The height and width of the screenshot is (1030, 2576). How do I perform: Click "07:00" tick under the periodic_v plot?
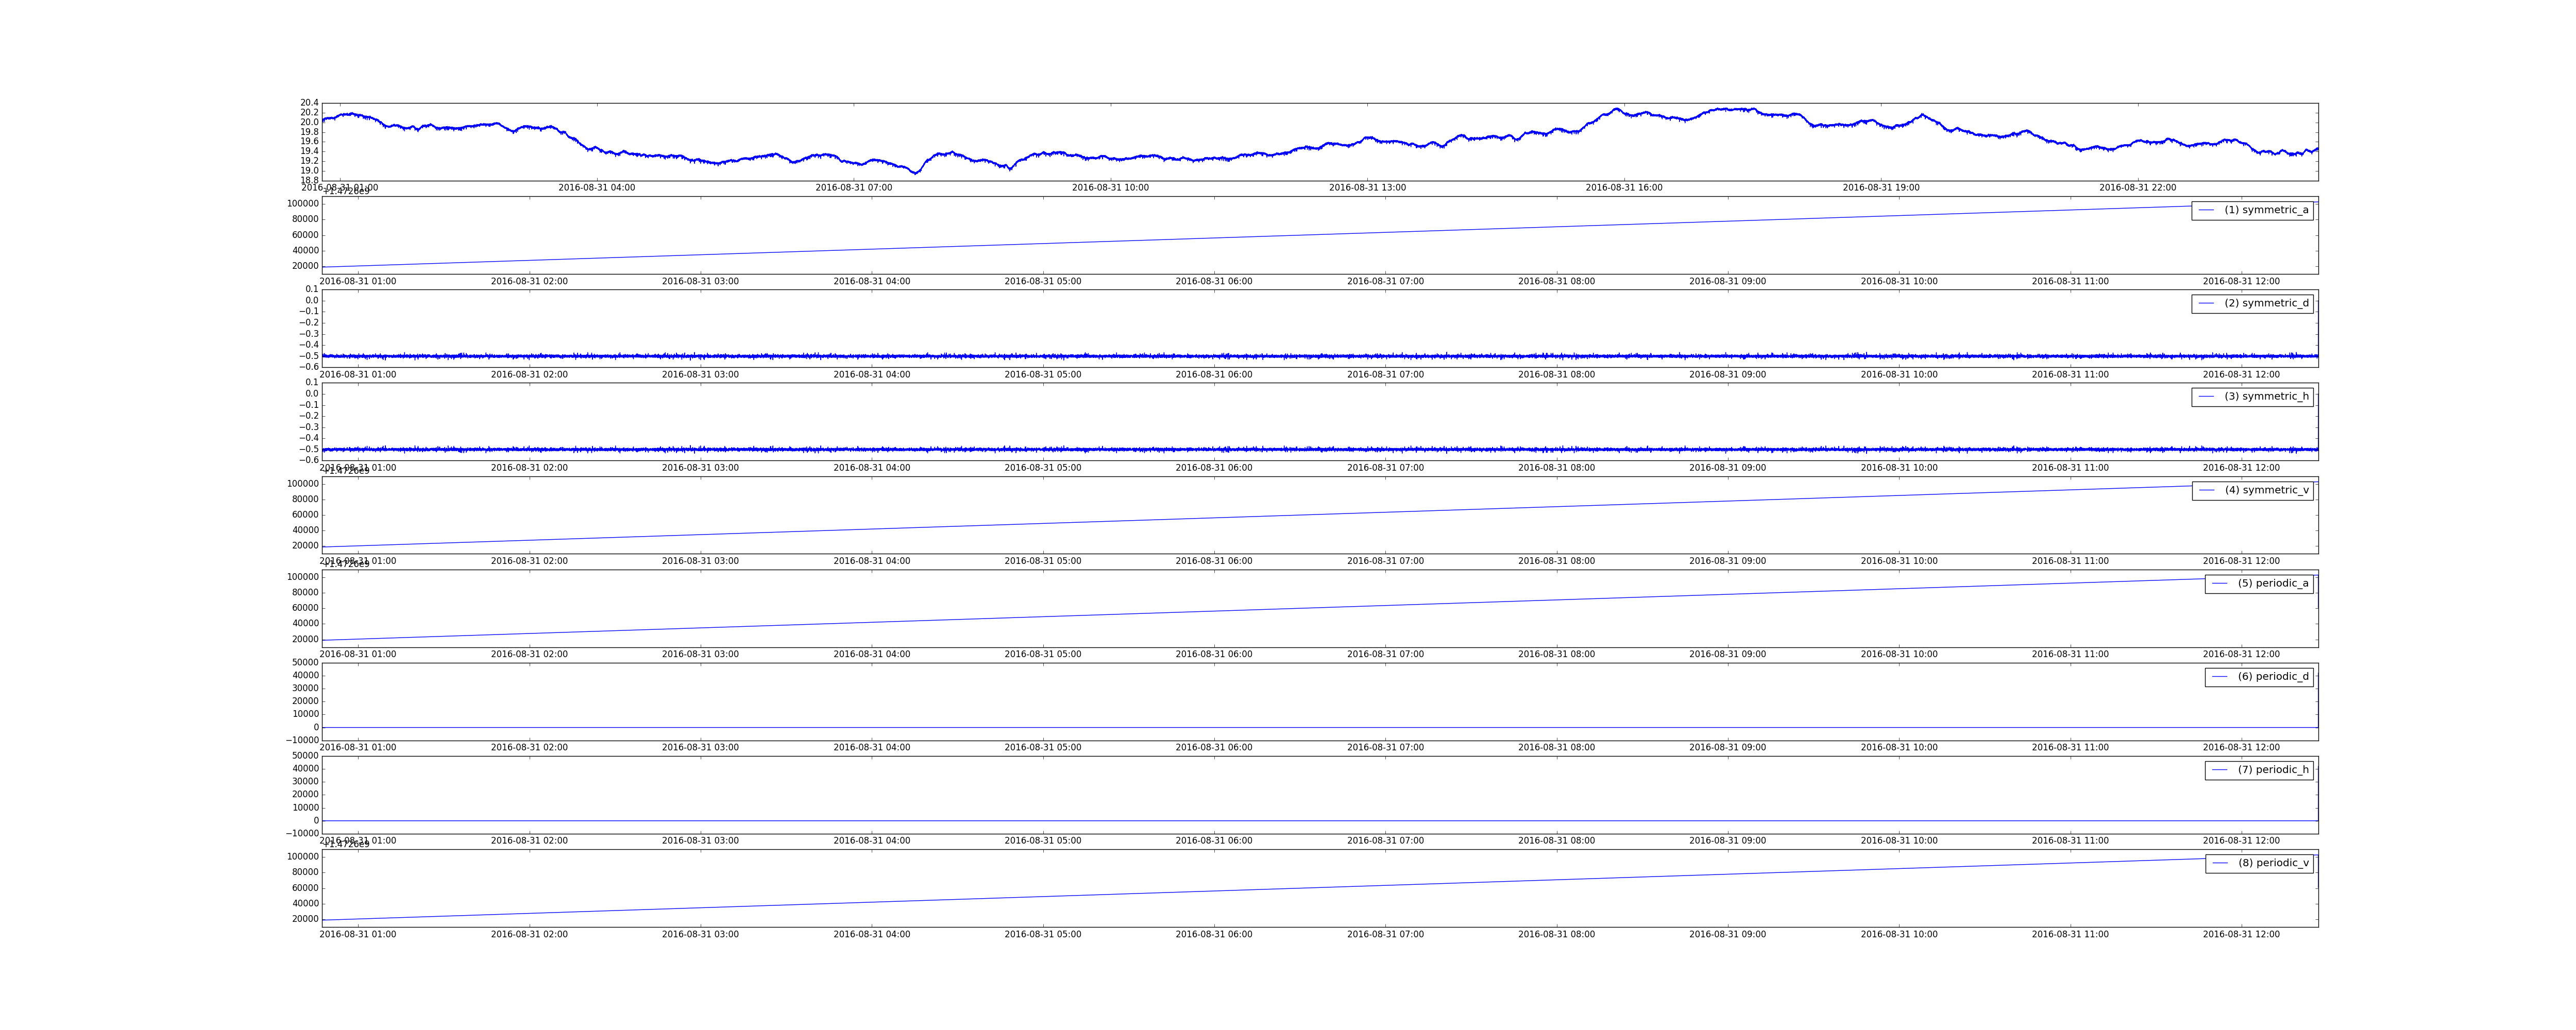click(1385, 934)
